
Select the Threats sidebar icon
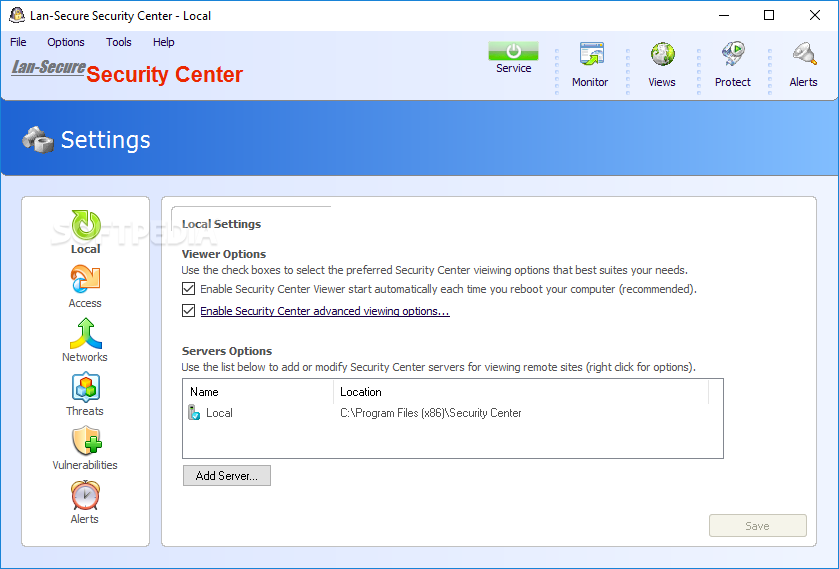coord(86,388)
